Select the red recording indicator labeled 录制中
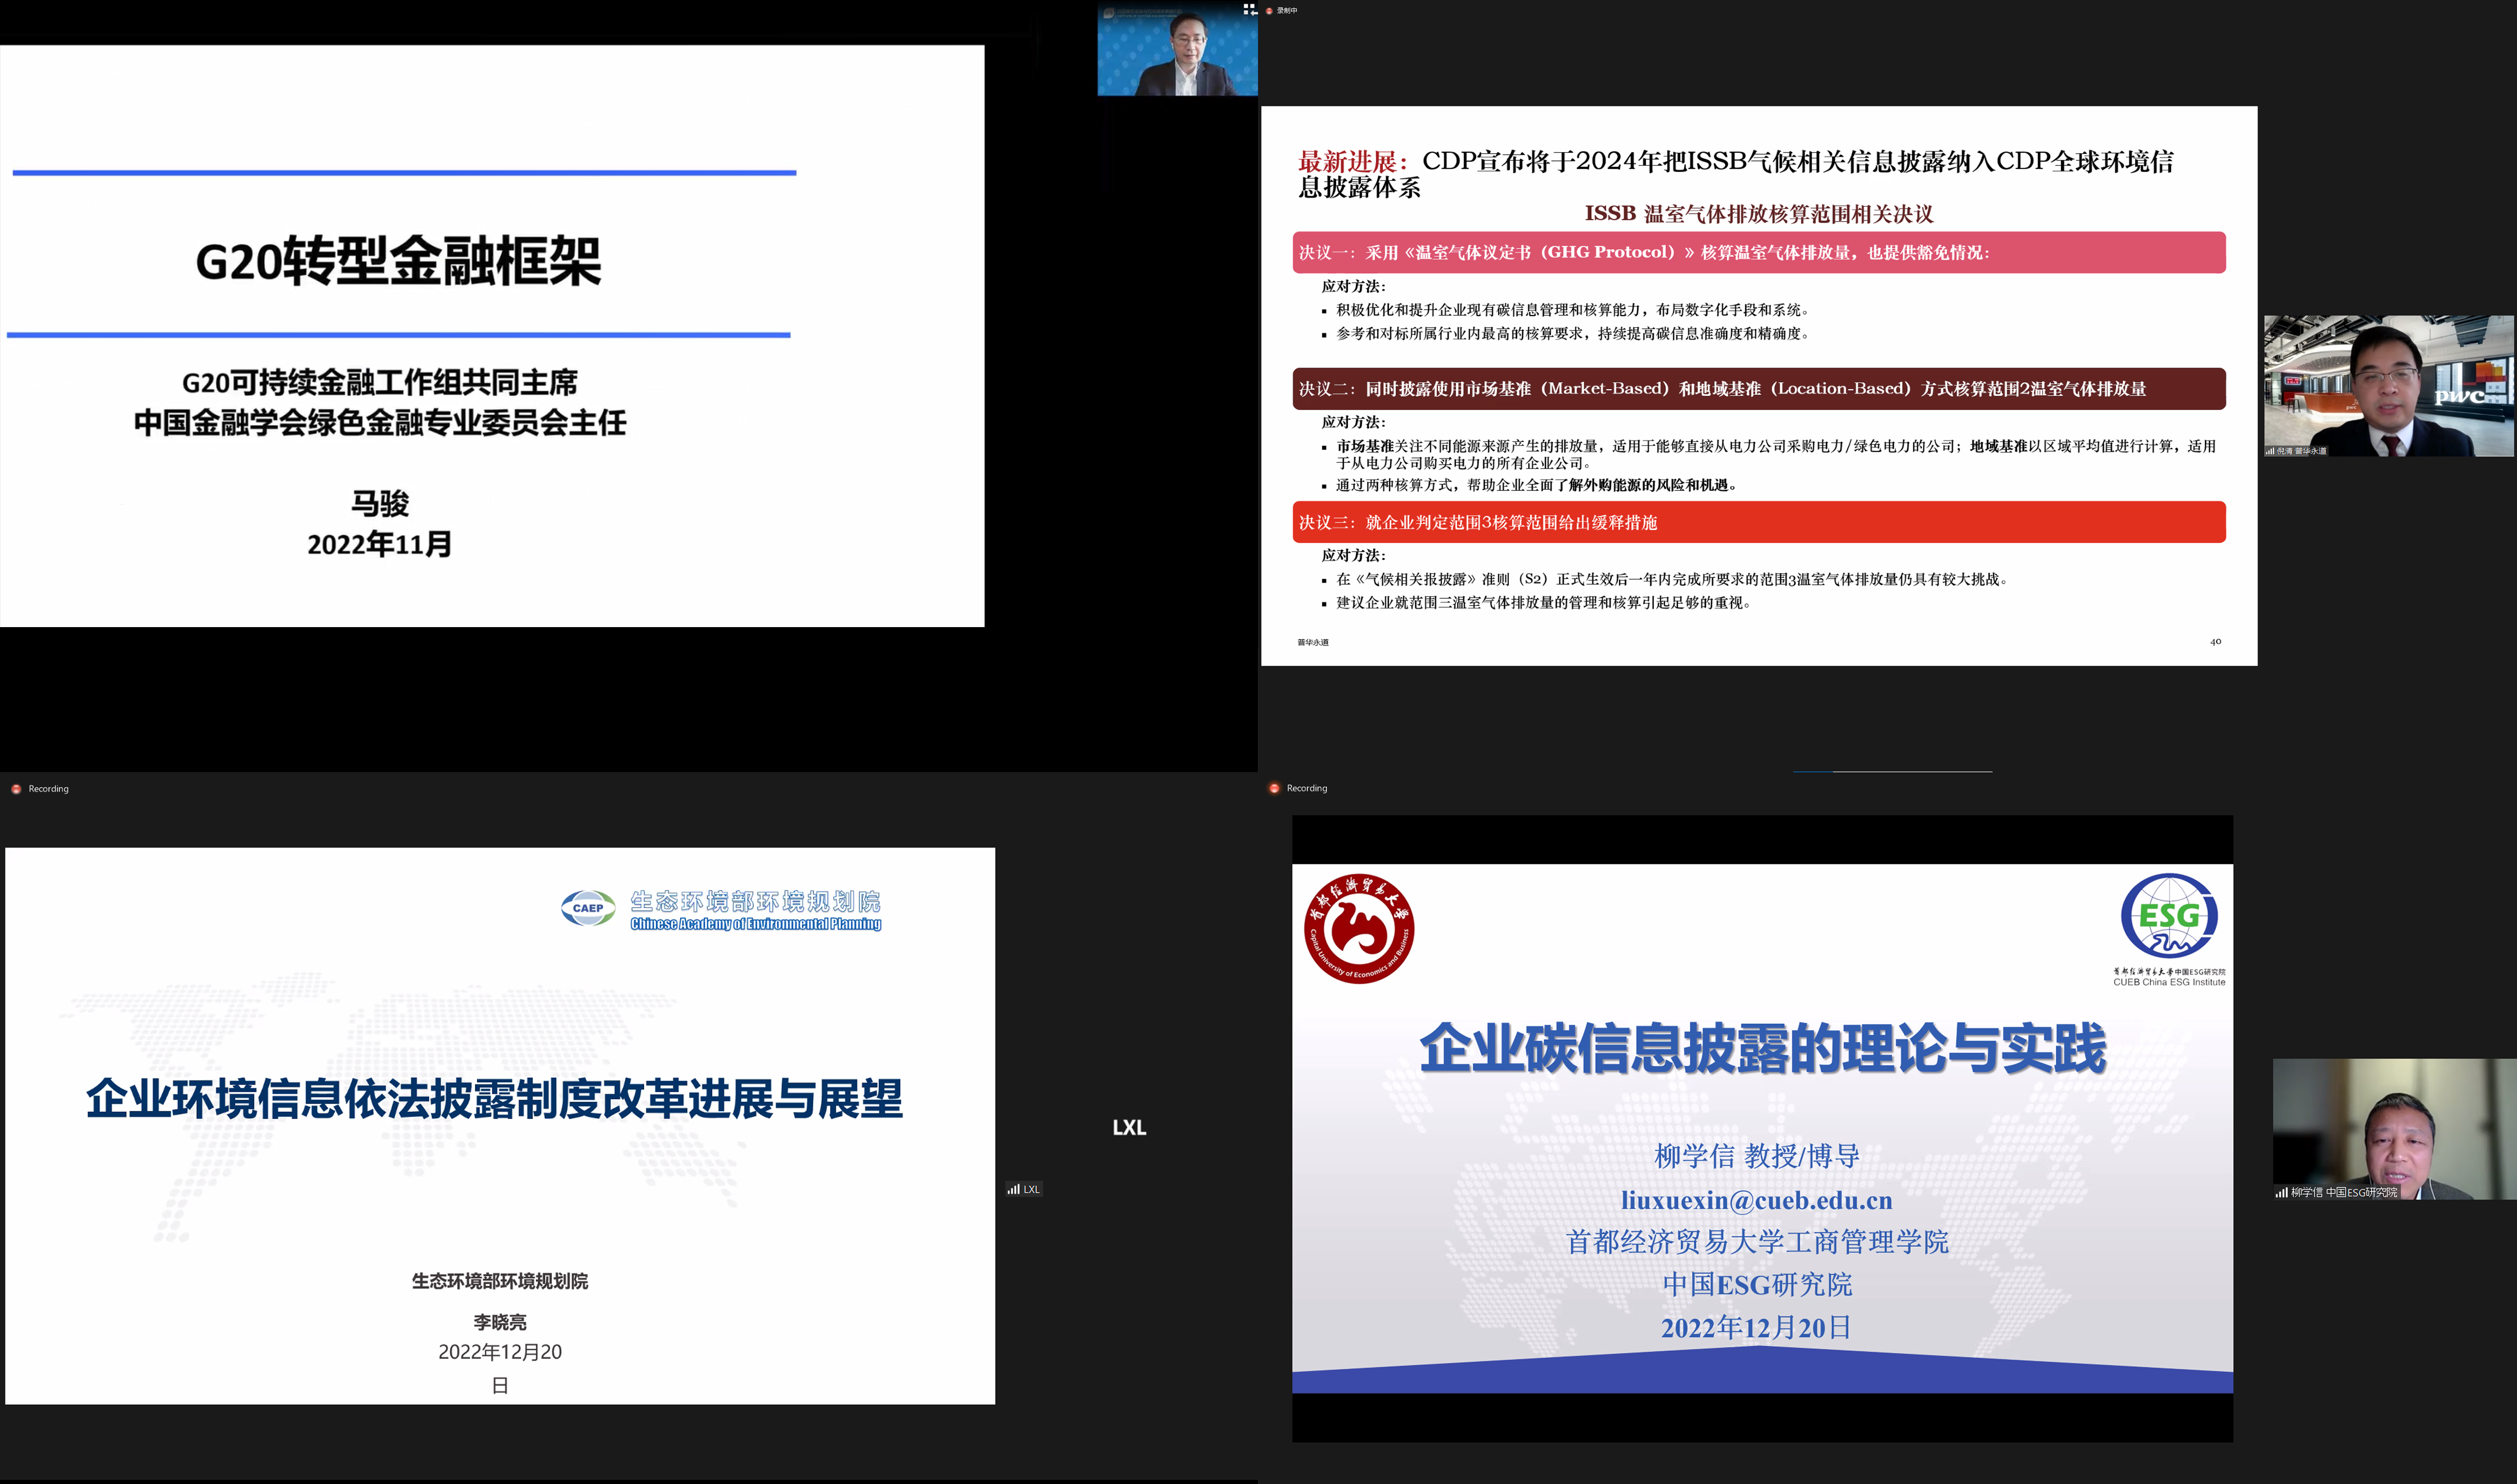 click(1288, 10)
